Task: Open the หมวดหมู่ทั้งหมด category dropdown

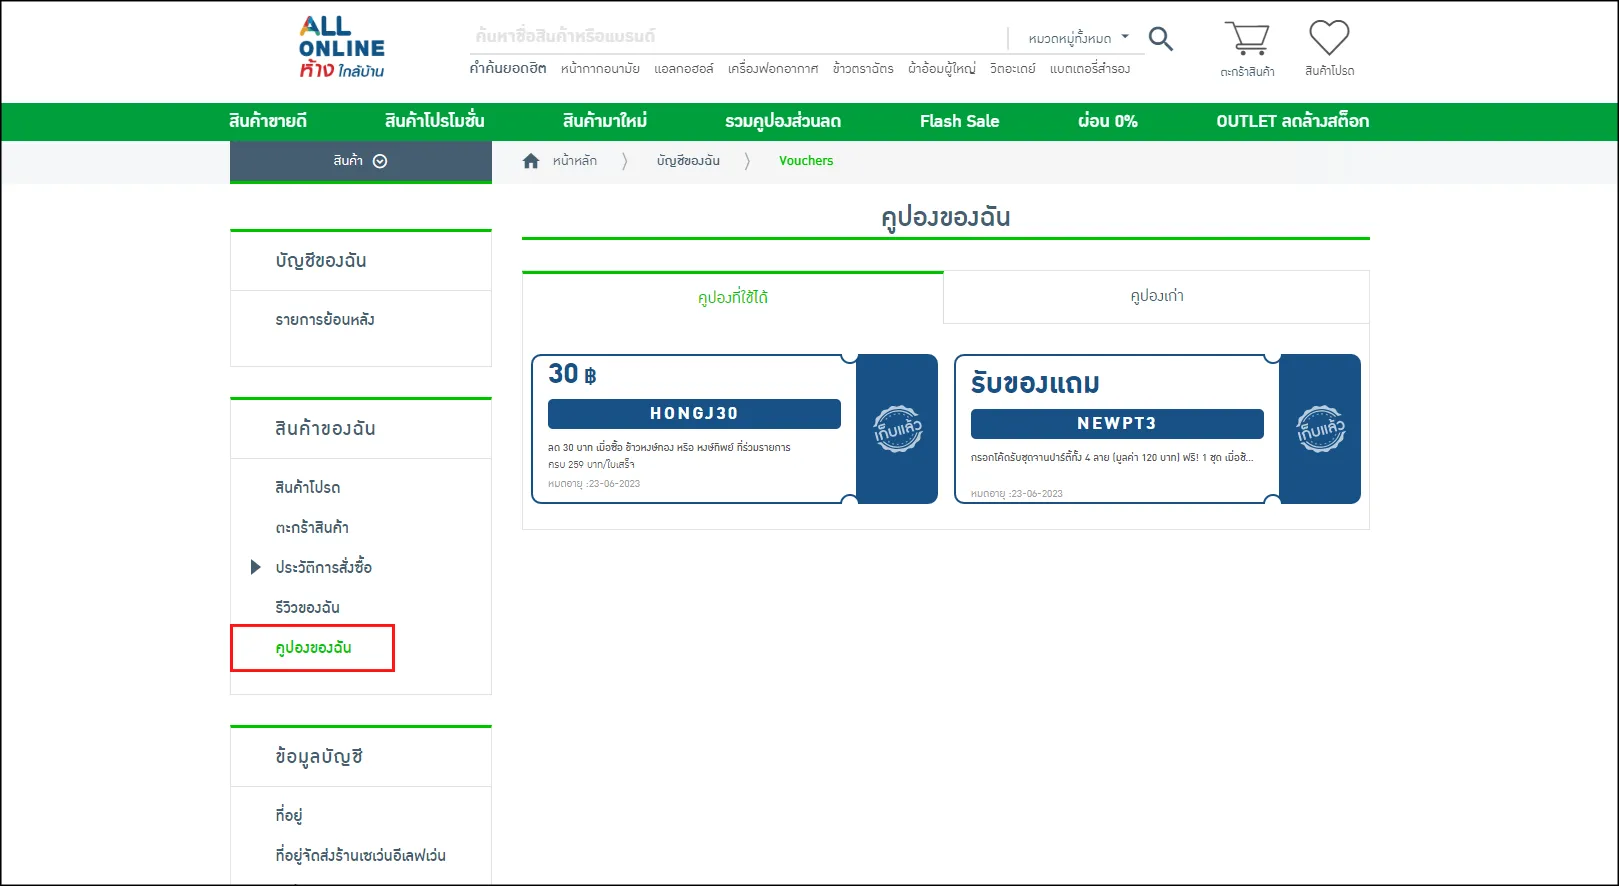Action: 1078,38
